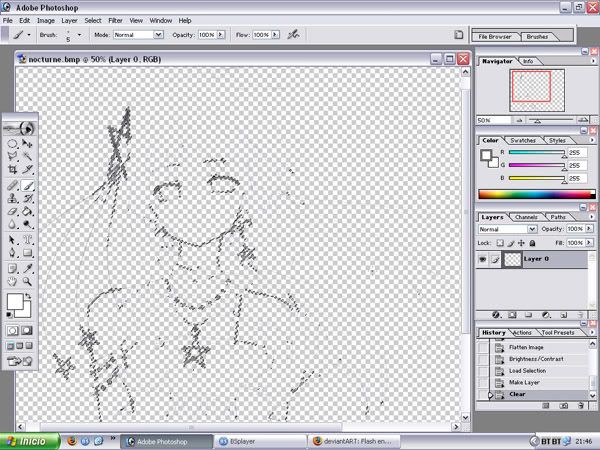Select the Blur tool
Screen dimensions: 600x450
[12, 224]
